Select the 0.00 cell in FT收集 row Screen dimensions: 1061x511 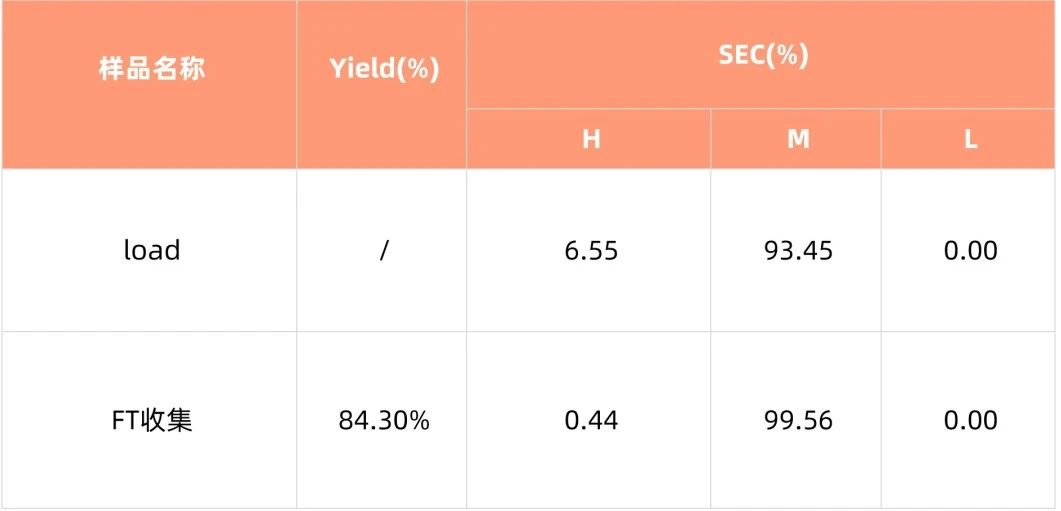[x=970, y=421]
